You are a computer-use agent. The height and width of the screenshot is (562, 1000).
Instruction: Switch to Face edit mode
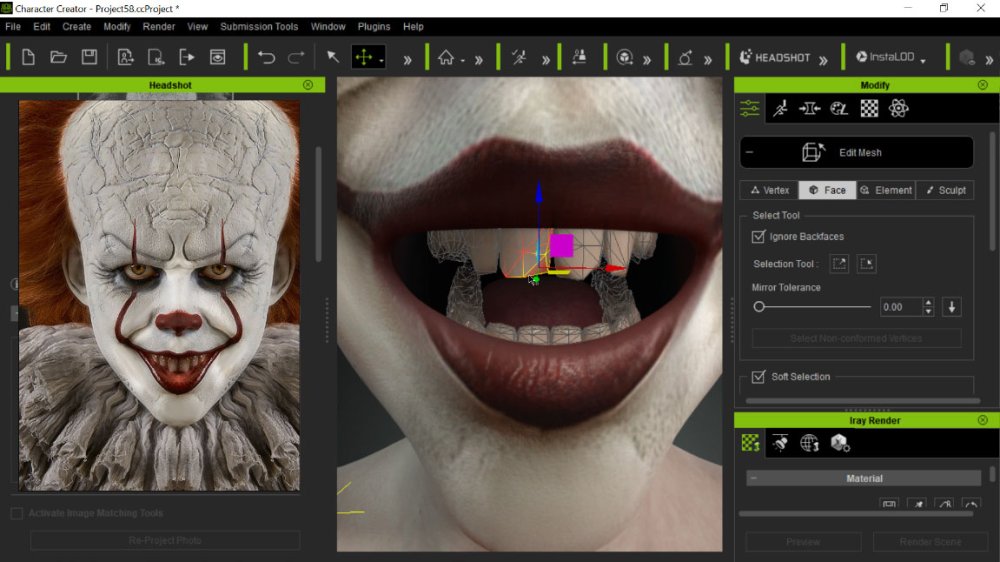(827, 190)
